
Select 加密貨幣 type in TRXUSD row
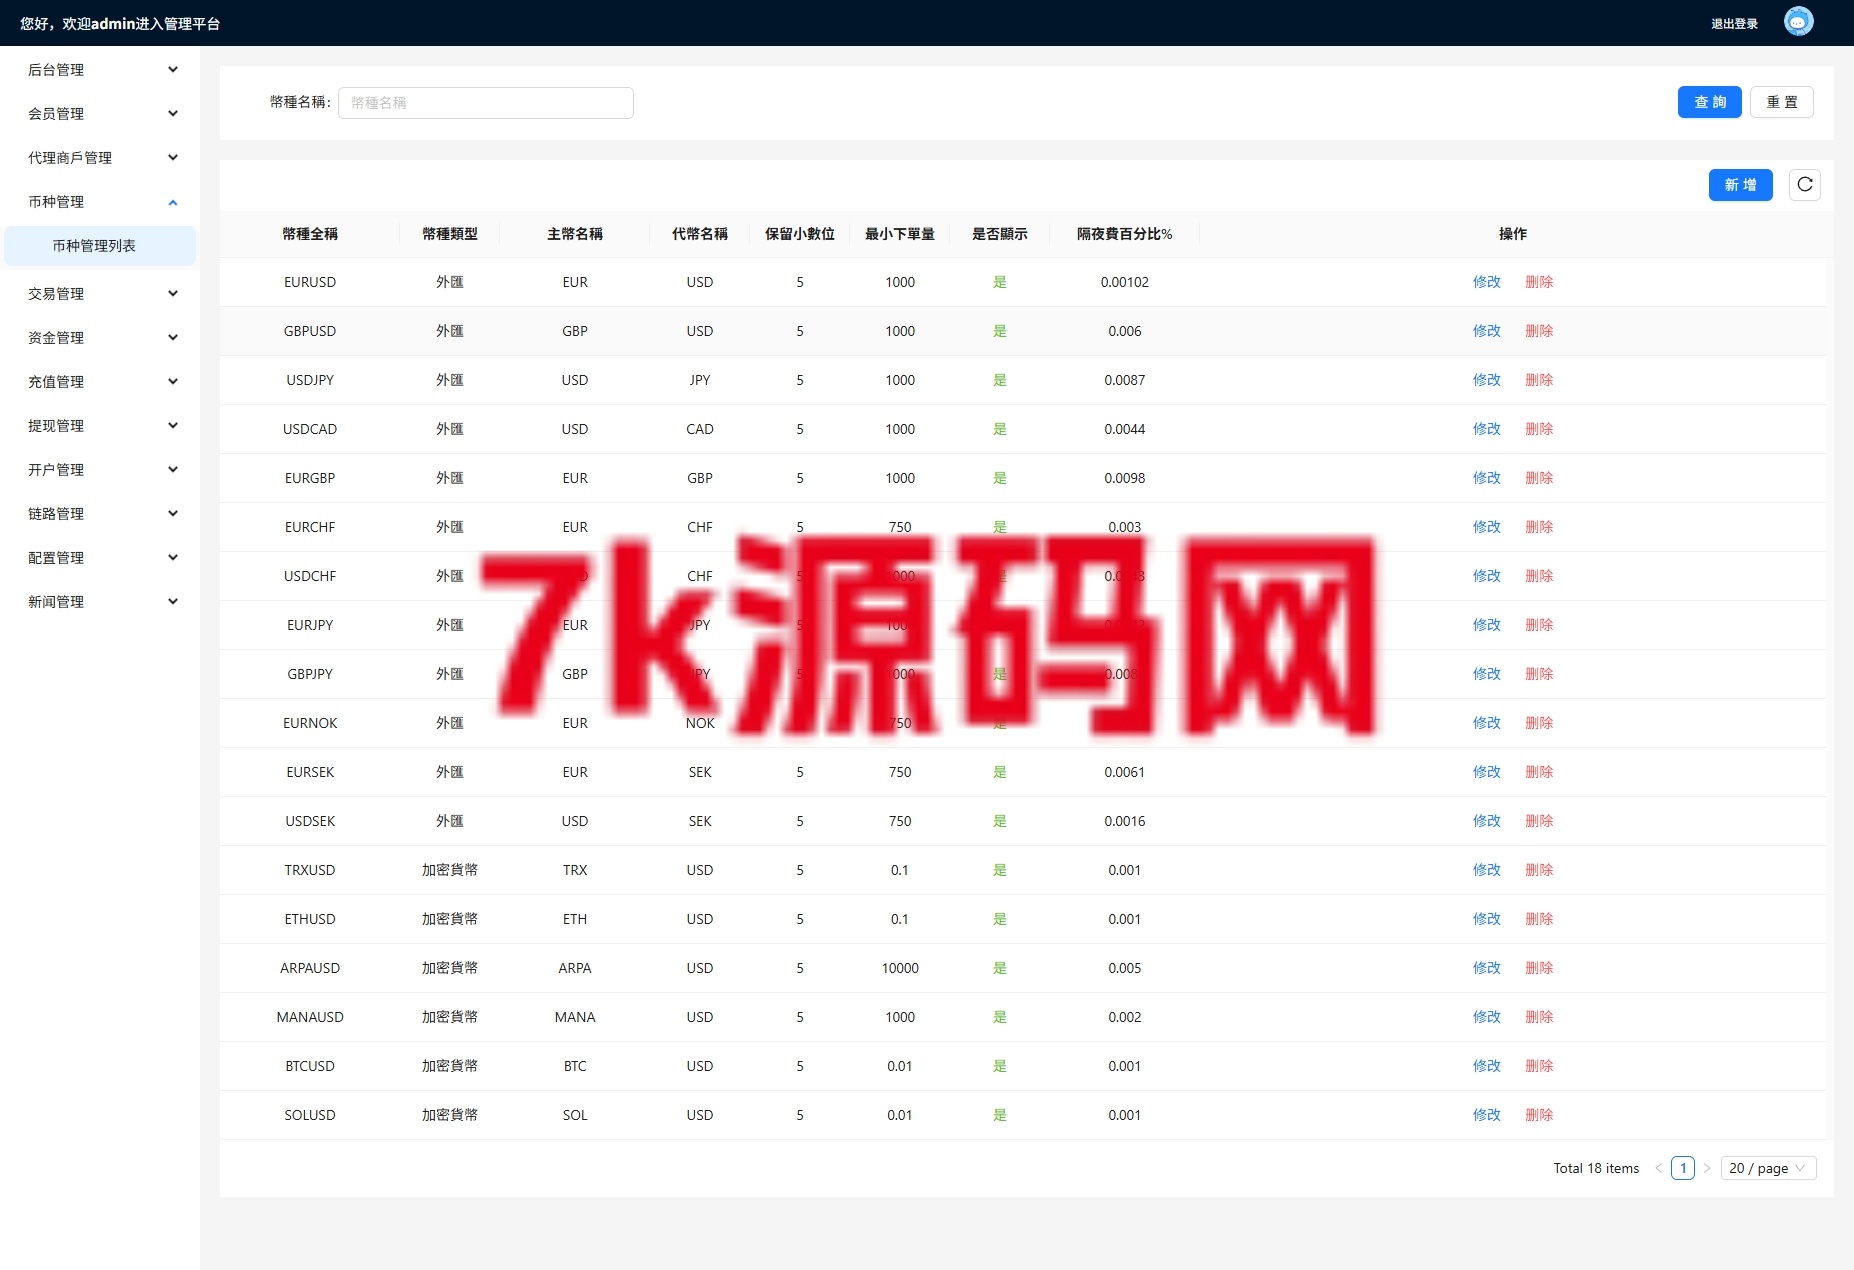[x=450, y=870]
